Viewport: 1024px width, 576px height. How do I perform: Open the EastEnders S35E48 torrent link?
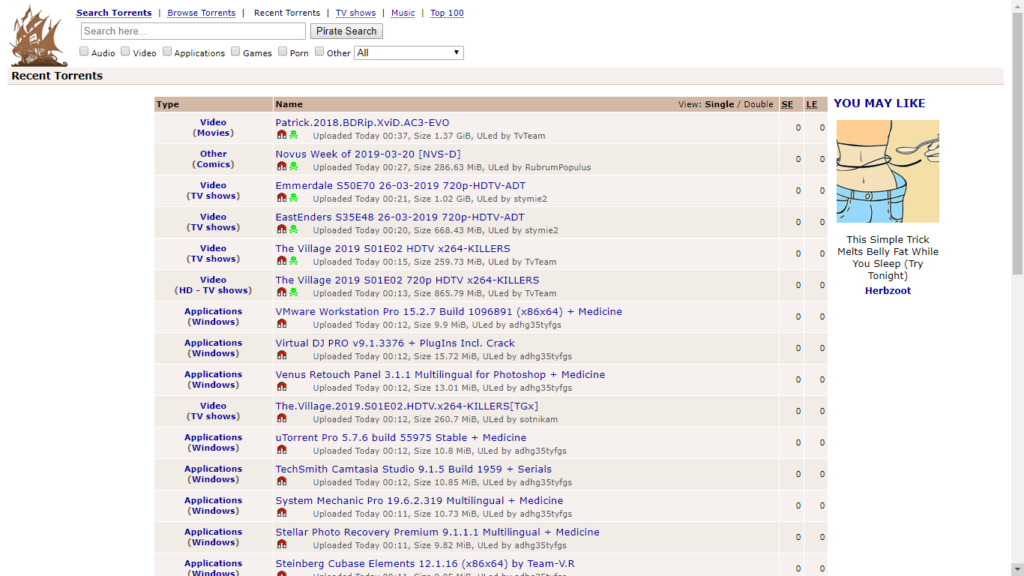(x=400, y=217)
